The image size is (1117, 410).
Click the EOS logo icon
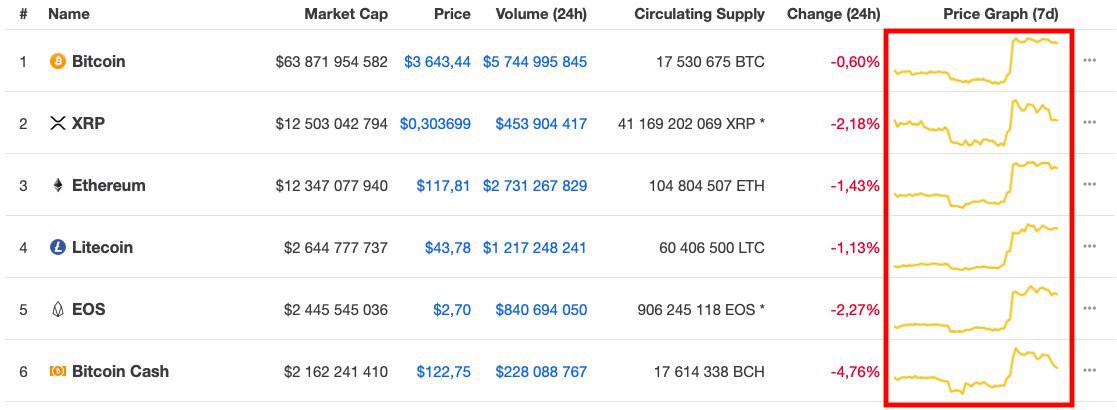(57, 310)
